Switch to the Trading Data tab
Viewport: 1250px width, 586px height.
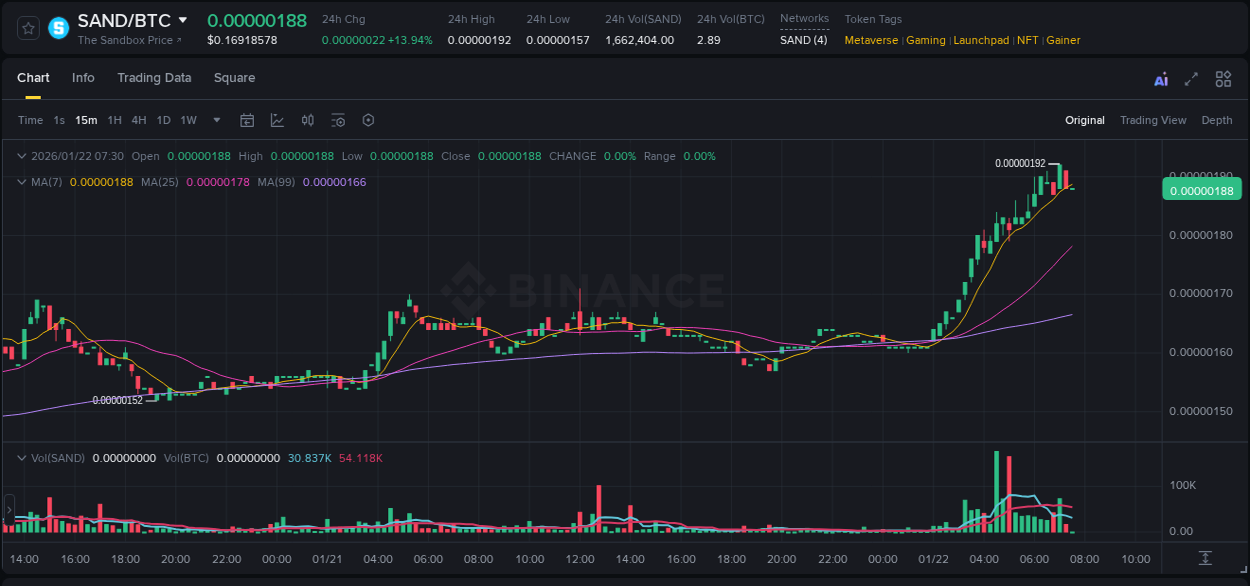(x=154, y=78)
